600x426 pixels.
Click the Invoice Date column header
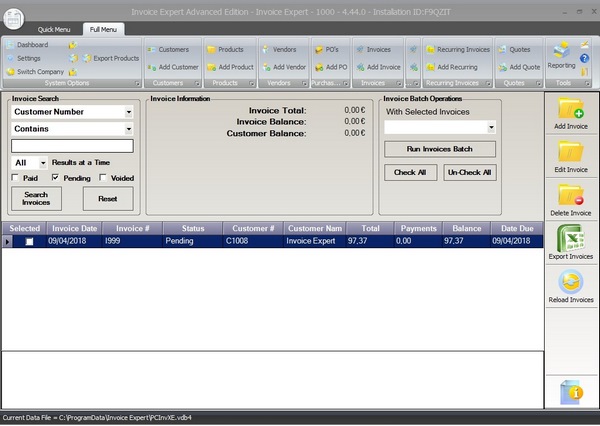click(x=74, y=229)
